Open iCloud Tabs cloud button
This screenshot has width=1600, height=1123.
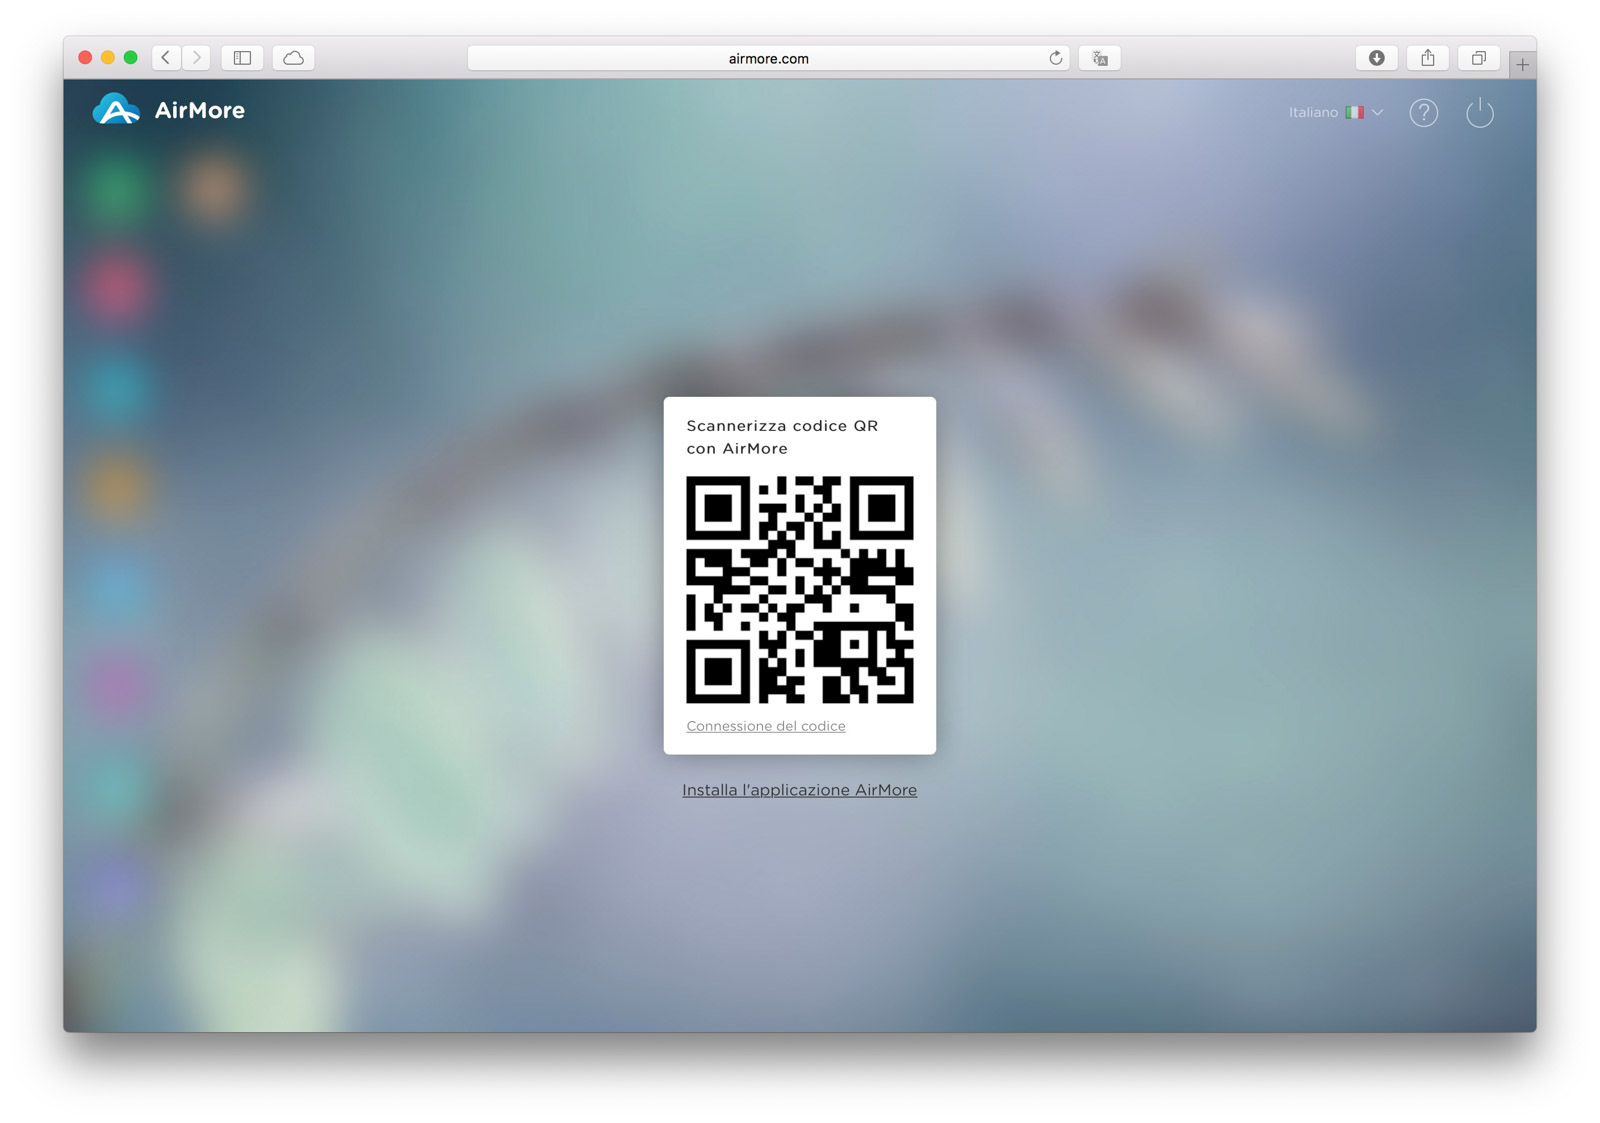pyautogui.click(x=293, y=58)
